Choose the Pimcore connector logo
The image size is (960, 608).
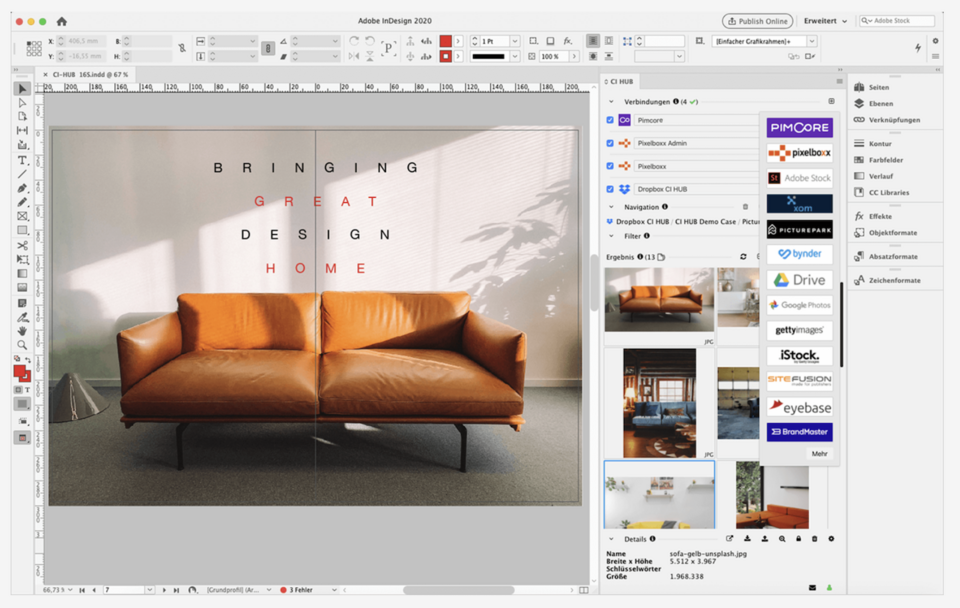click(x=800, y=127)
